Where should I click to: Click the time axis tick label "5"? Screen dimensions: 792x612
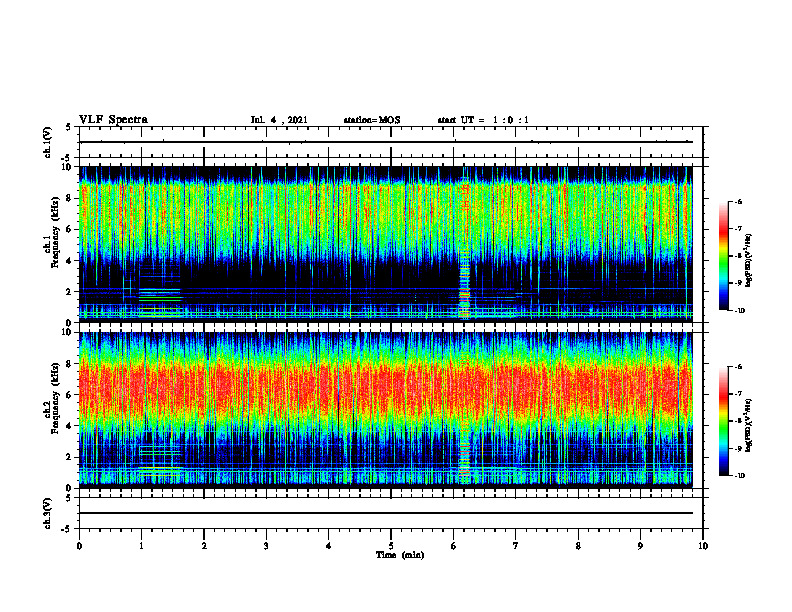tap(391, 546)
